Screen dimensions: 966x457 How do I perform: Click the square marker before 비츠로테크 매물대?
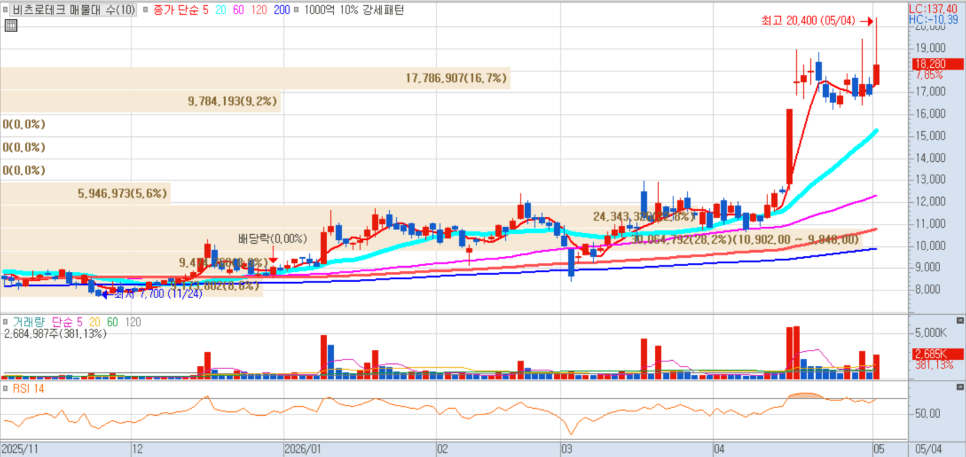pos(7,10)
